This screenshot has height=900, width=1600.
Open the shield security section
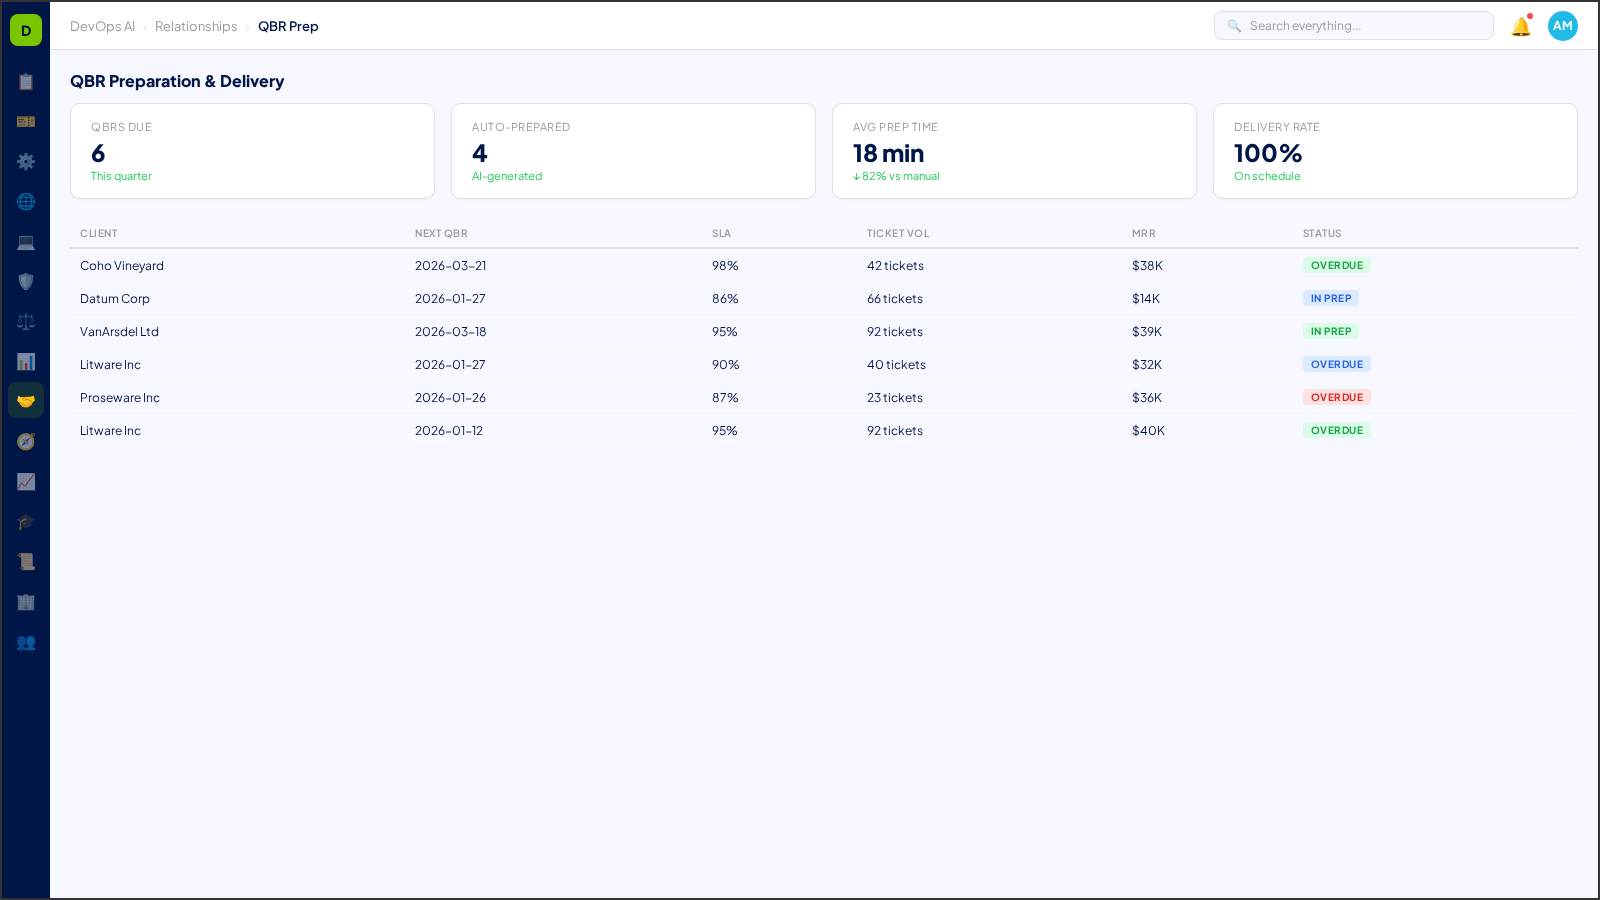[x=26, y=281]
